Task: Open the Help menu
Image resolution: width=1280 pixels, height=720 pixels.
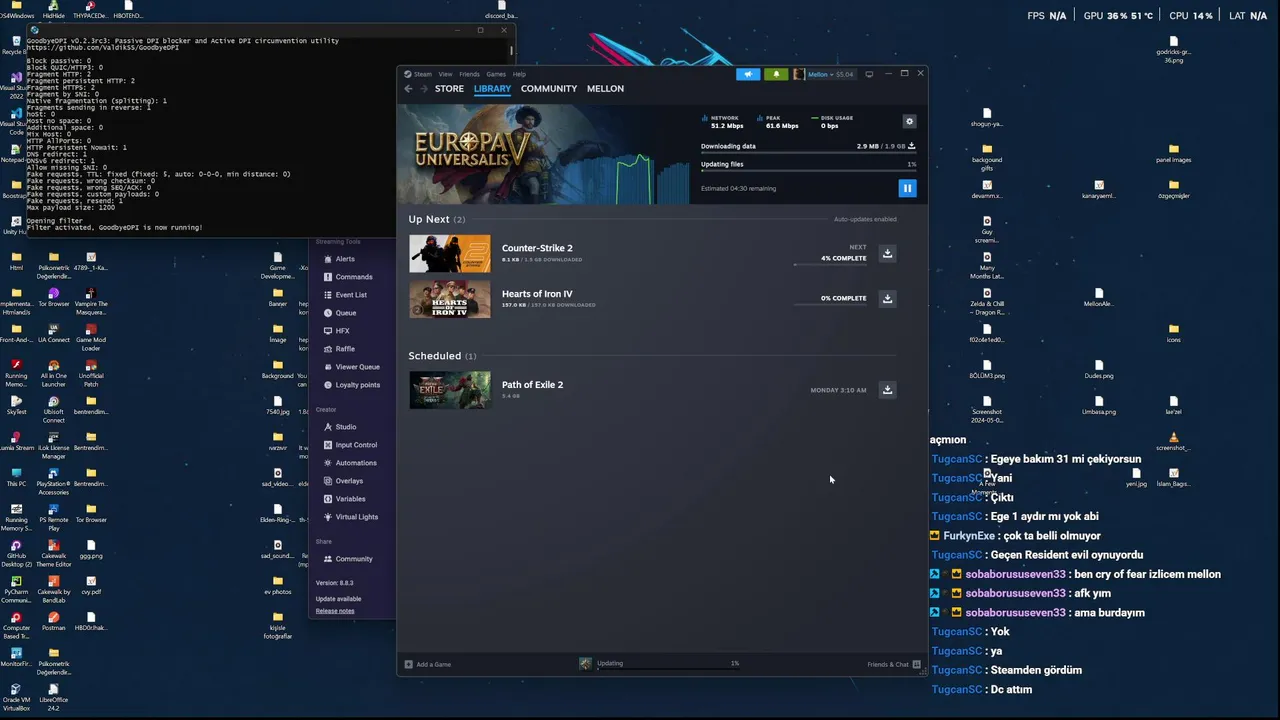Action: tap(519, 74)
